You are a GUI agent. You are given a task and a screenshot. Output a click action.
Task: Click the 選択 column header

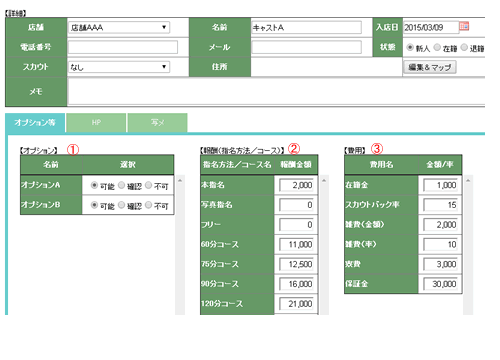point(128,164)
